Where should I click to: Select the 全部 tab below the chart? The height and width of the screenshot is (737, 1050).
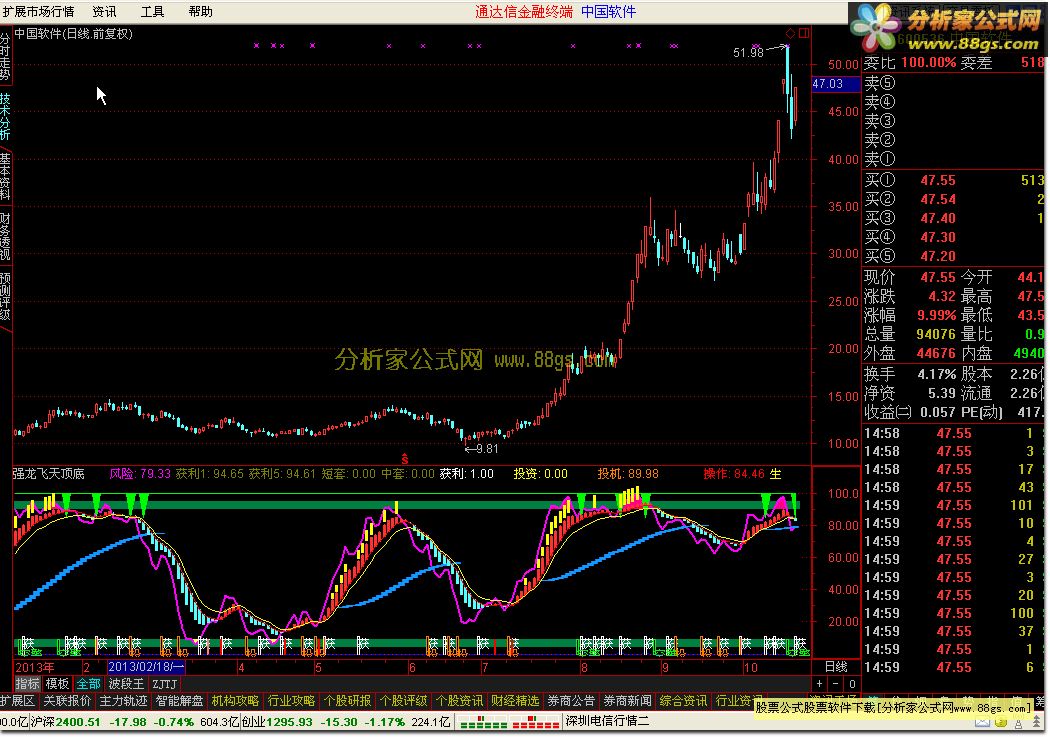88,684
